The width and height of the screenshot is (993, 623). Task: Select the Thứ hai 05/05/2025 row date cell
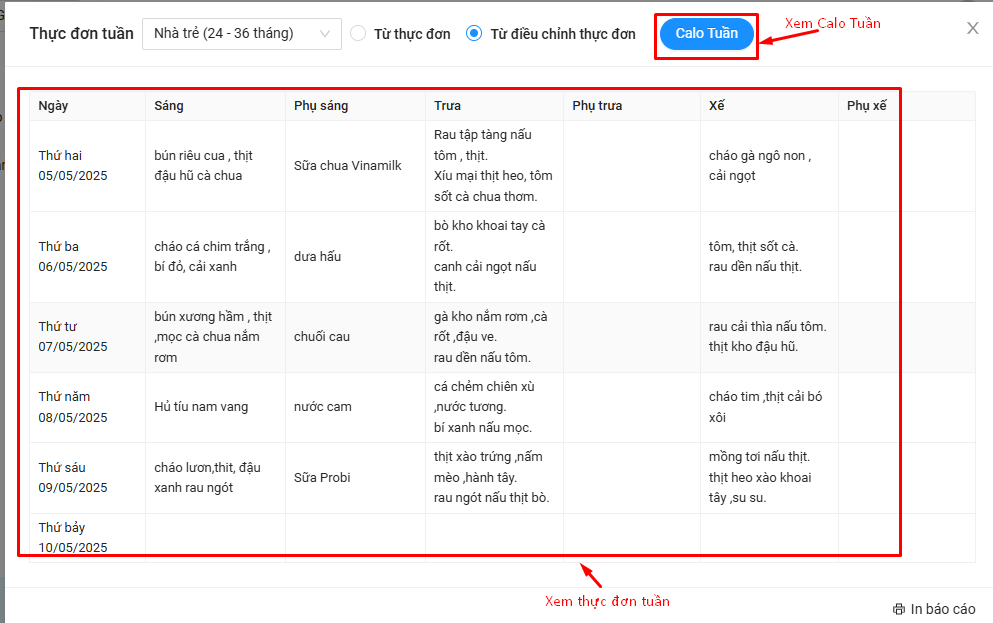tap(73, 166)
